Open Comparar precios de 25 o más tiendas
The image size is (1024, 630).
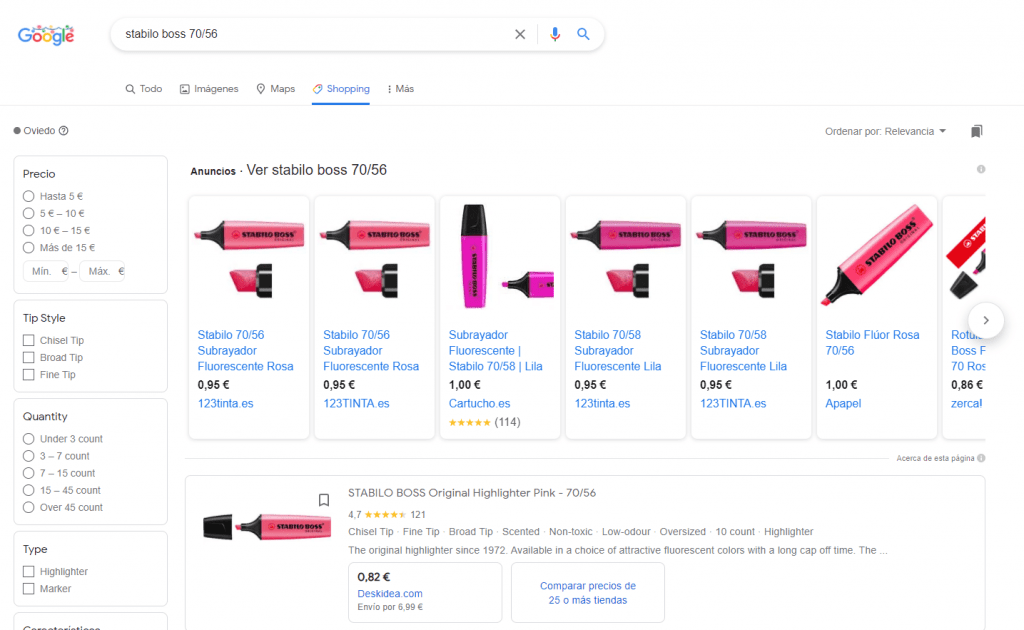click(588, 593)
